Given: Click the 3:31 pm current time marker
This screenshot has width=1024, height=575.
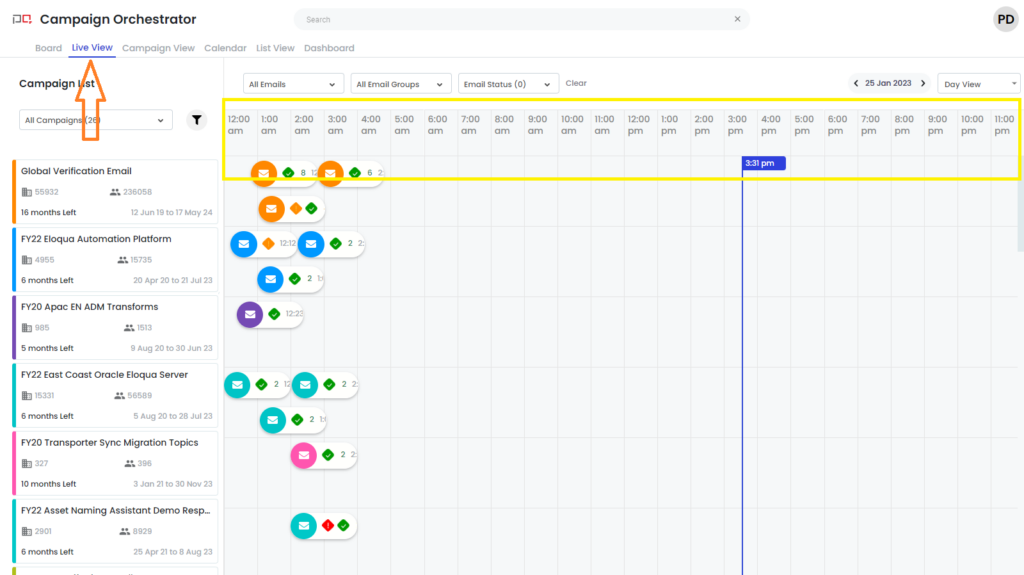Looking at the screenshot, I should [x=764, y=163].
